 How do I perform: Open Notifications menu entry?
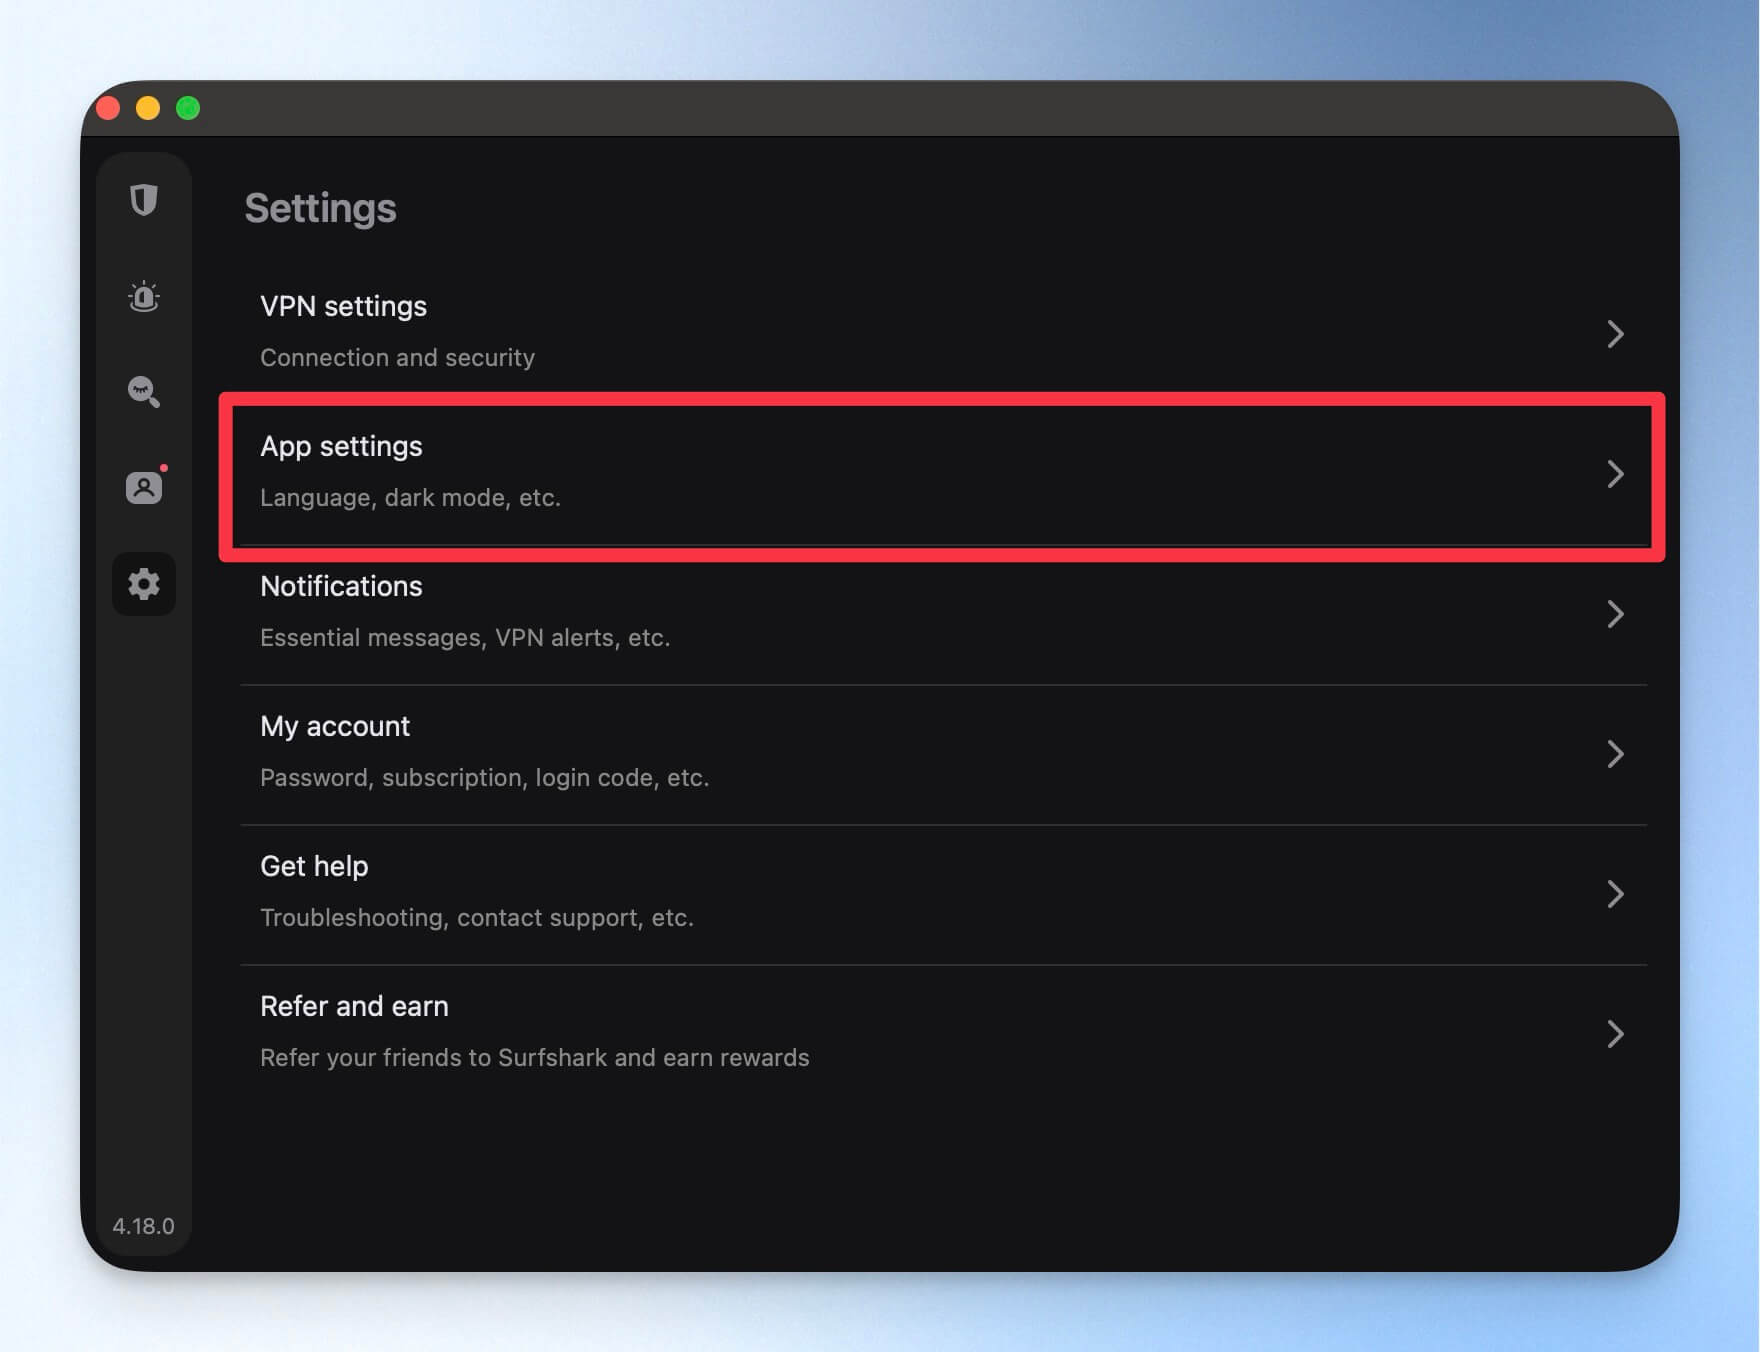click(x=943, y=614)
